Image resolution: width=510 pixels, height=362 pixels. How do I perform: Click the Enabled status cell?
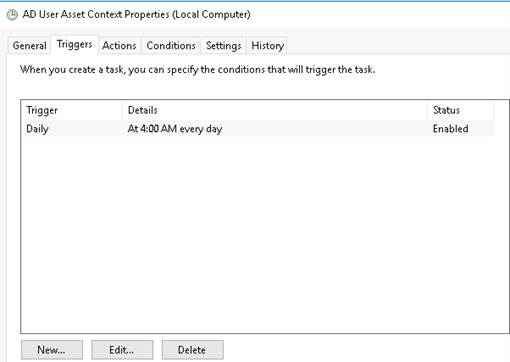(x=450, y=129)
